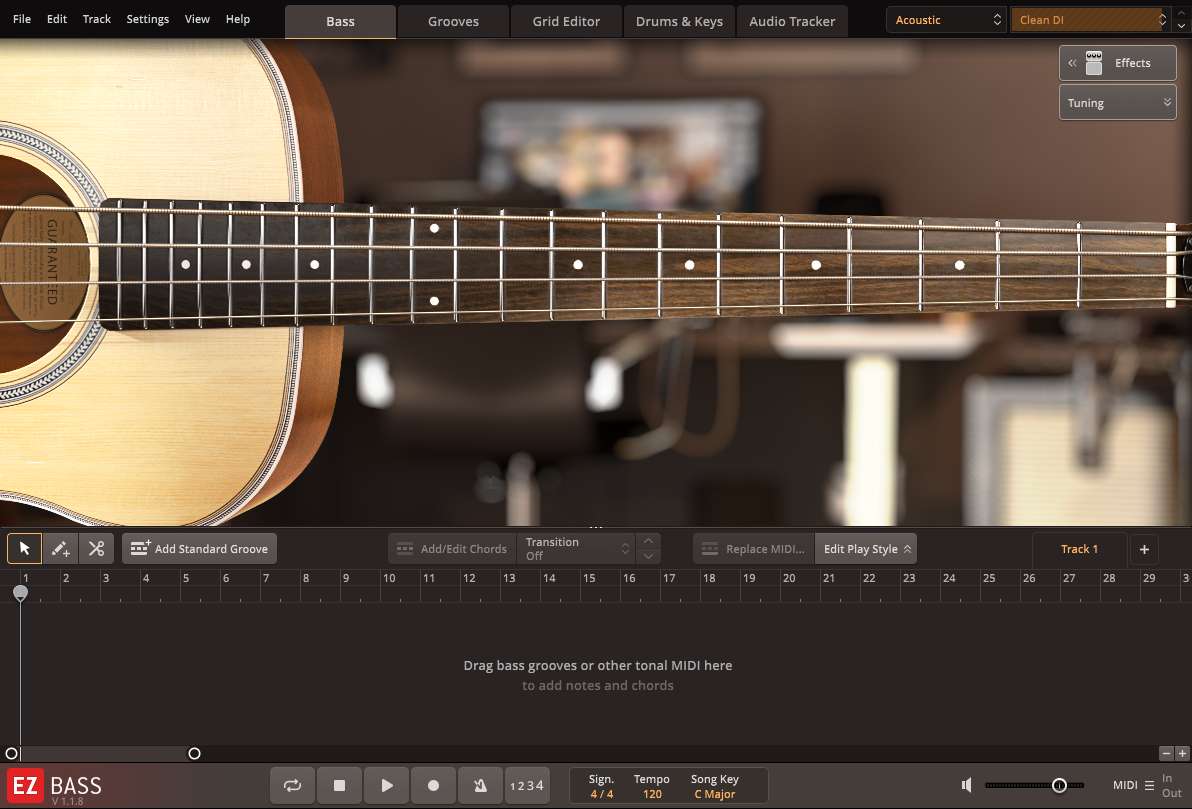Click the stop button
This screenshot has height=809, width=1192.
coord(339,785)
